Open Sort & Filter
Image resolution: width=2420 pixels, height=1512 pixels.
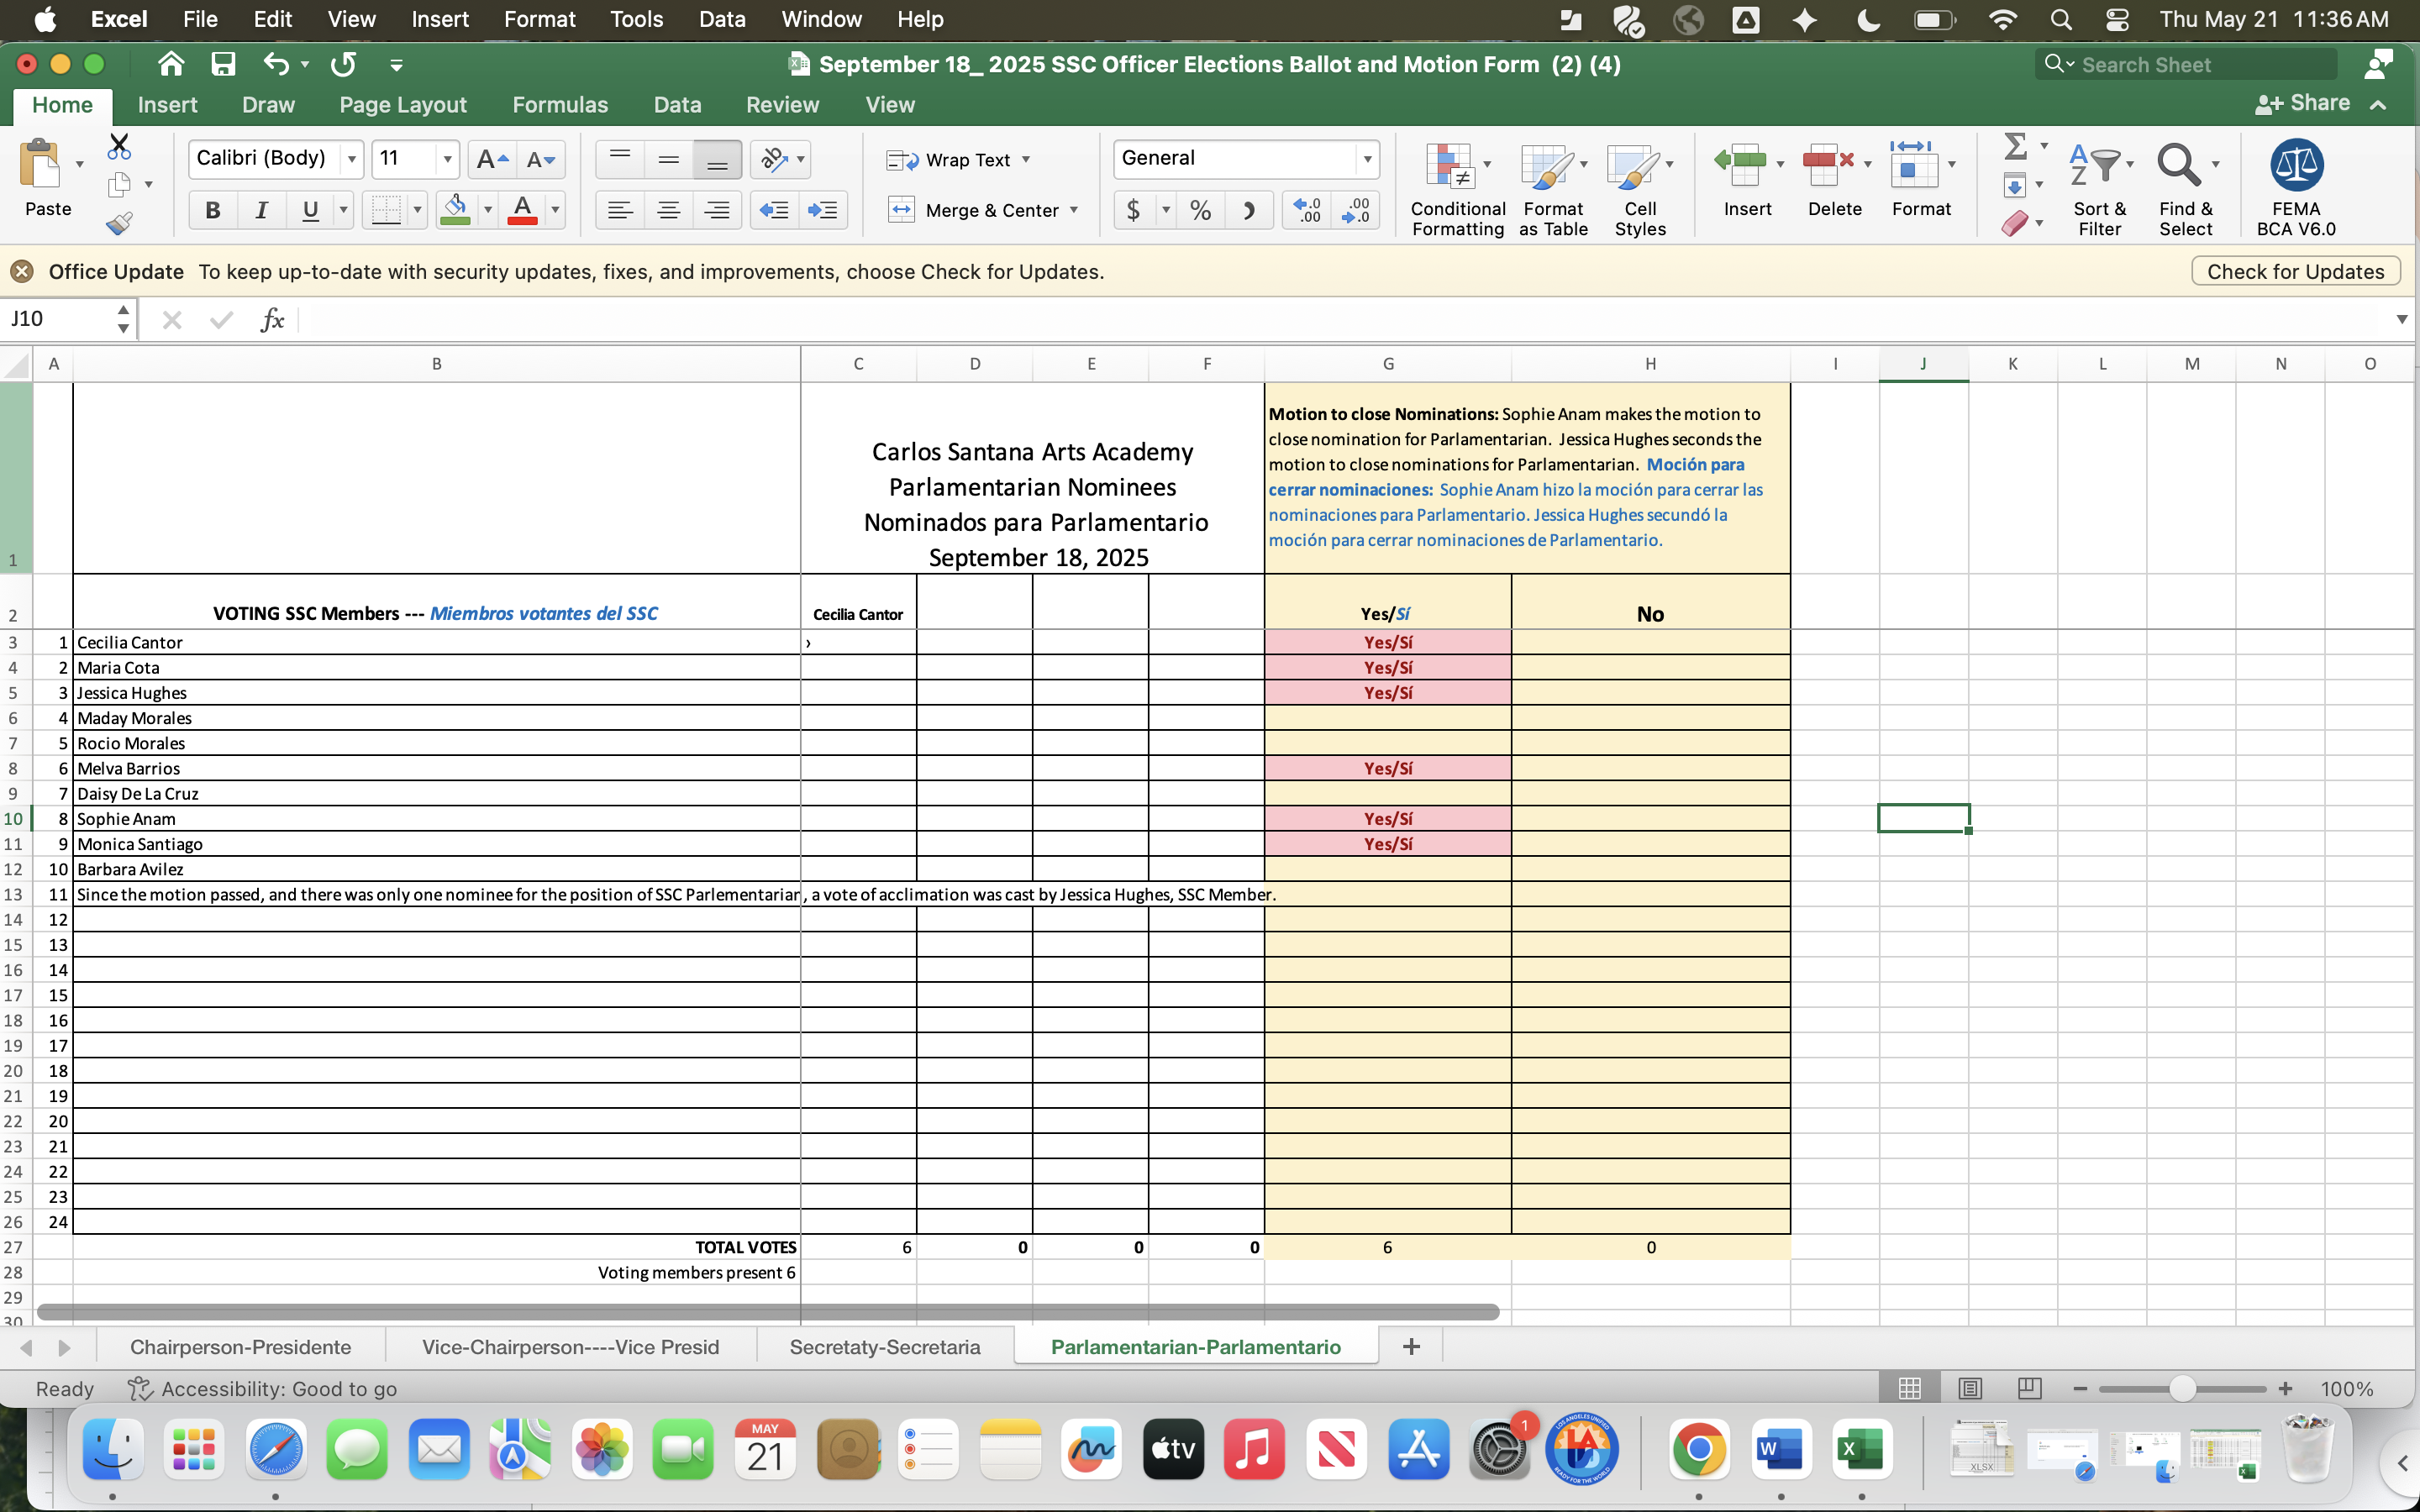[2099, 188]
